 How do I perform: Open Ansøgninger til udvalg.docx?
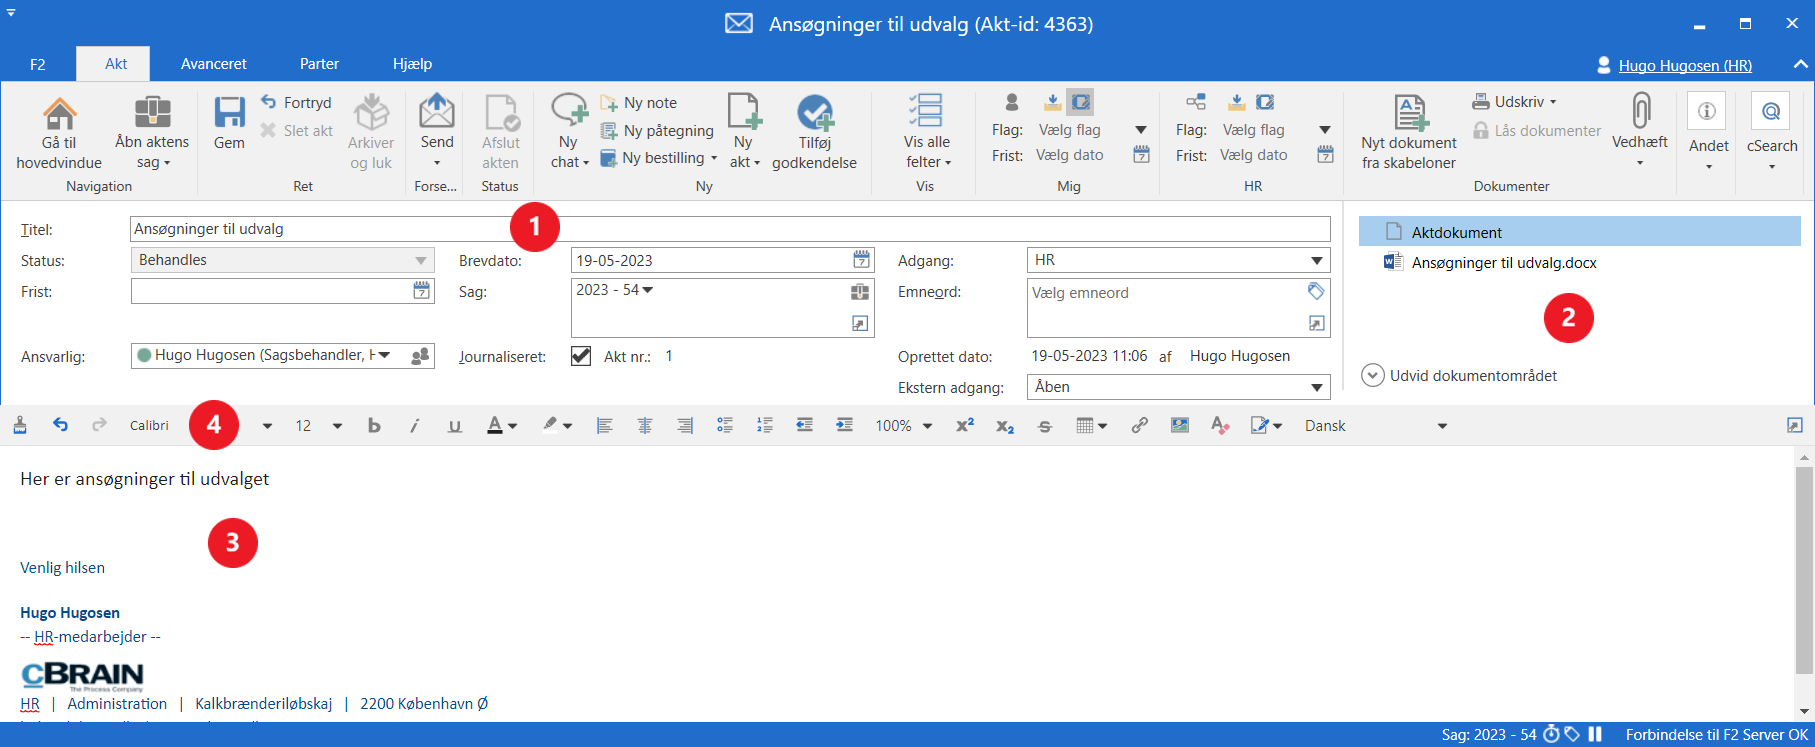1504,263
